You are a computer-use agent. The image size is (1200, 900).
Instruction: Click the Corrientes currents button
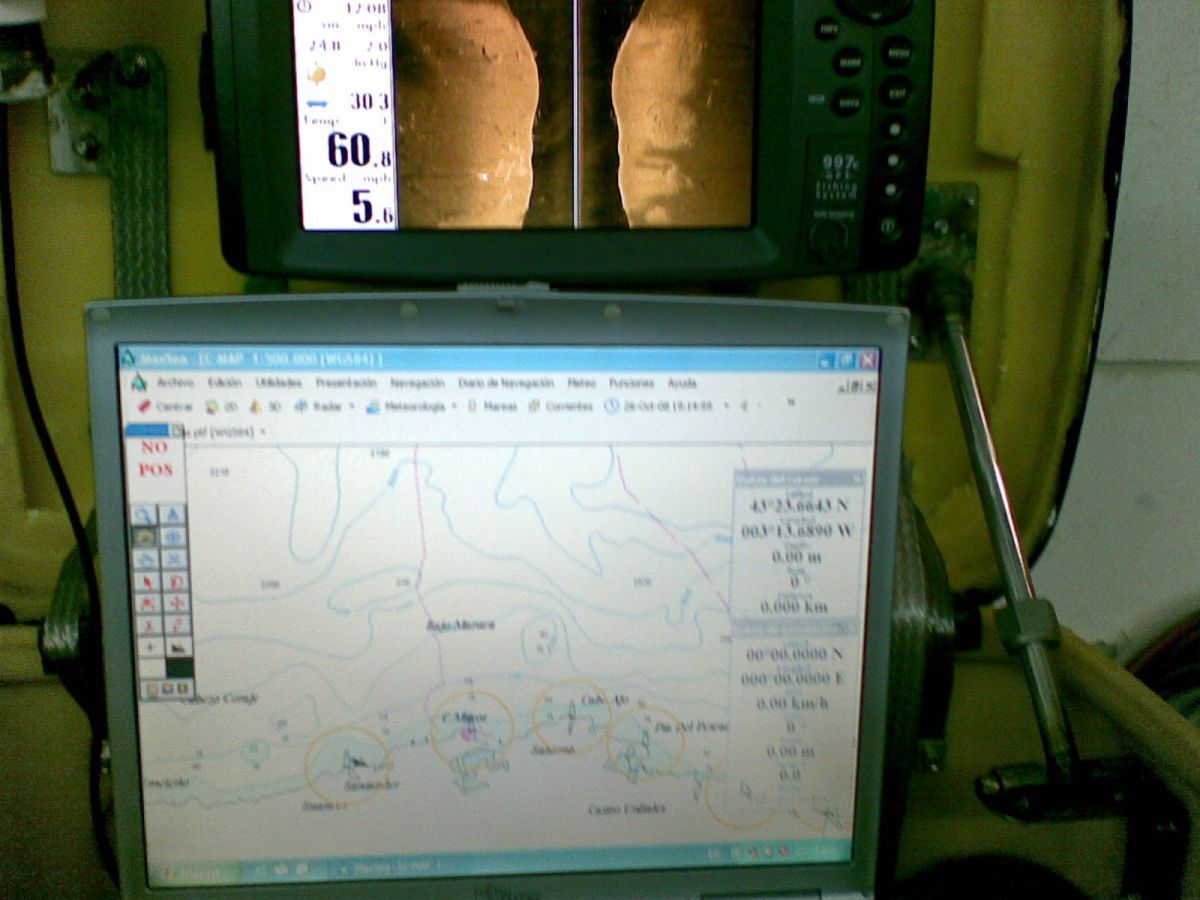pos(561,406)
